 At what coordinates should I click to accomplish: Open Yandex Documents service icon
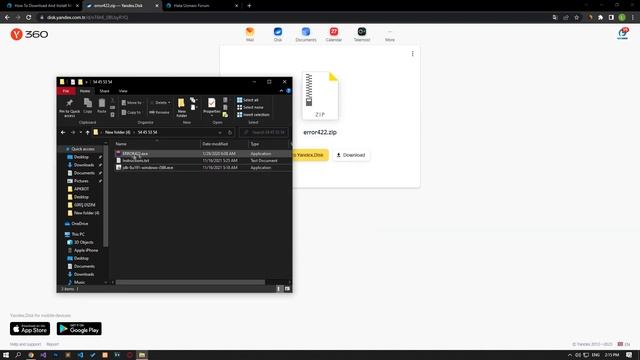pyautogui.click(x=306, y=34)
